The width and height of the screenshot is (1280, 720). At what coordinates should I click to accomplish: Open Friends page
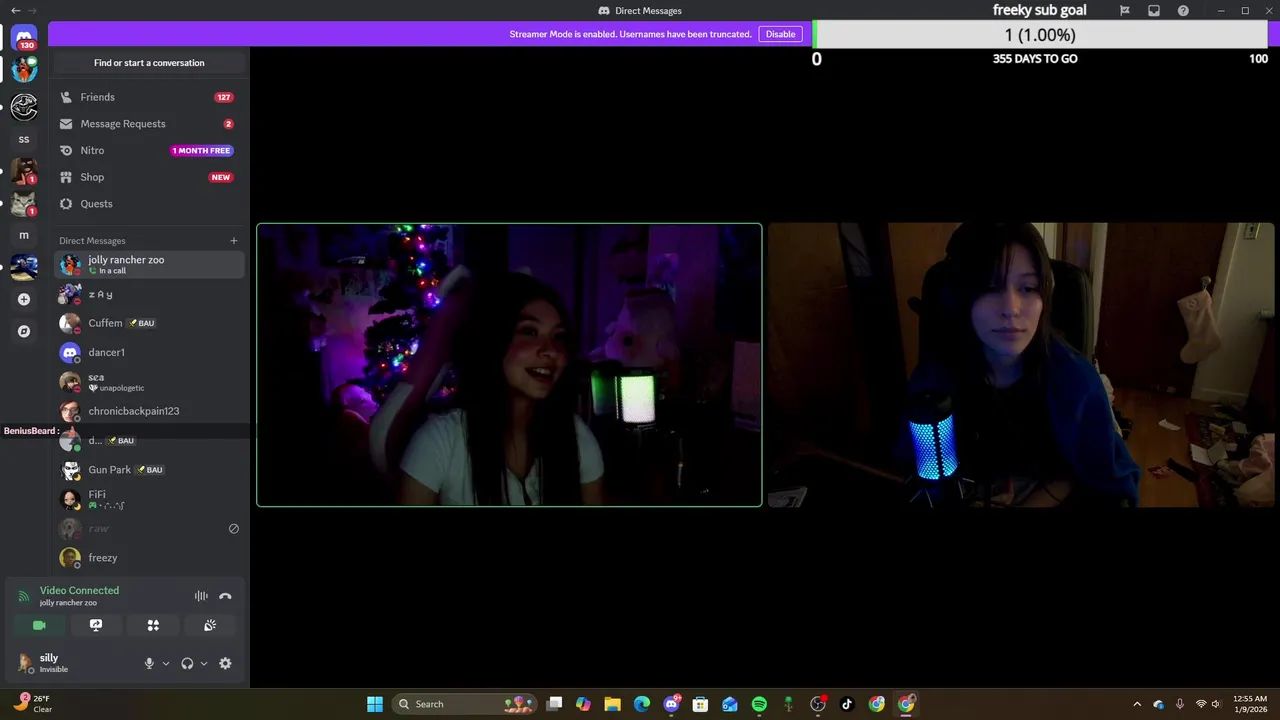[148, 97]
